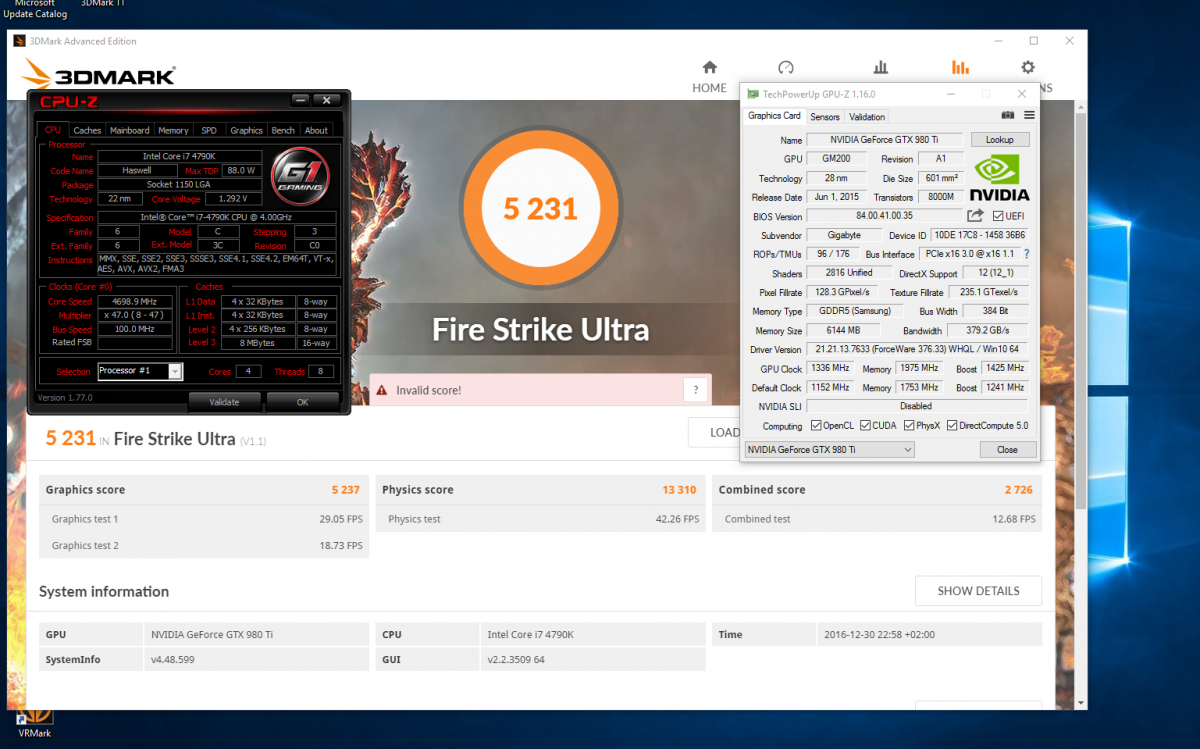This screenshot has width=1200, height=749.
Task: Click Bus Interface question mark help
Action: [x=1026, y=254]
